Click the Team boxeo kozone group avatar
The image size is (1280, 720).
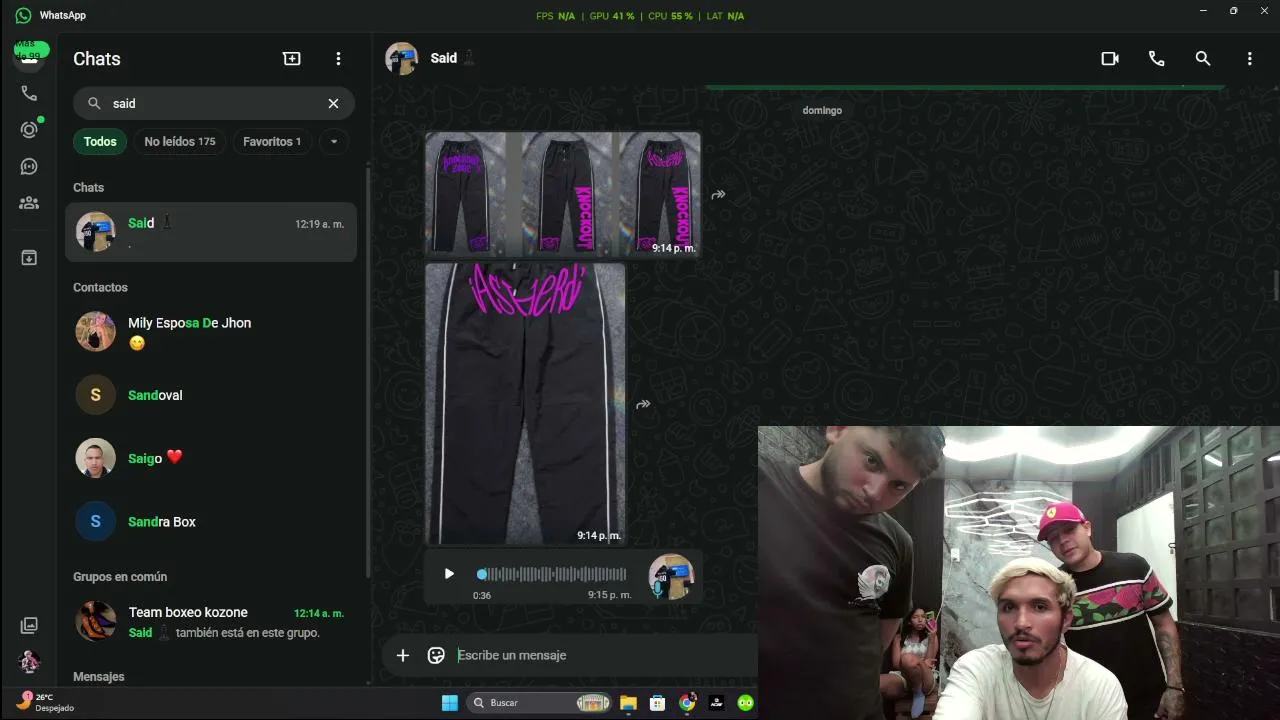96,621
